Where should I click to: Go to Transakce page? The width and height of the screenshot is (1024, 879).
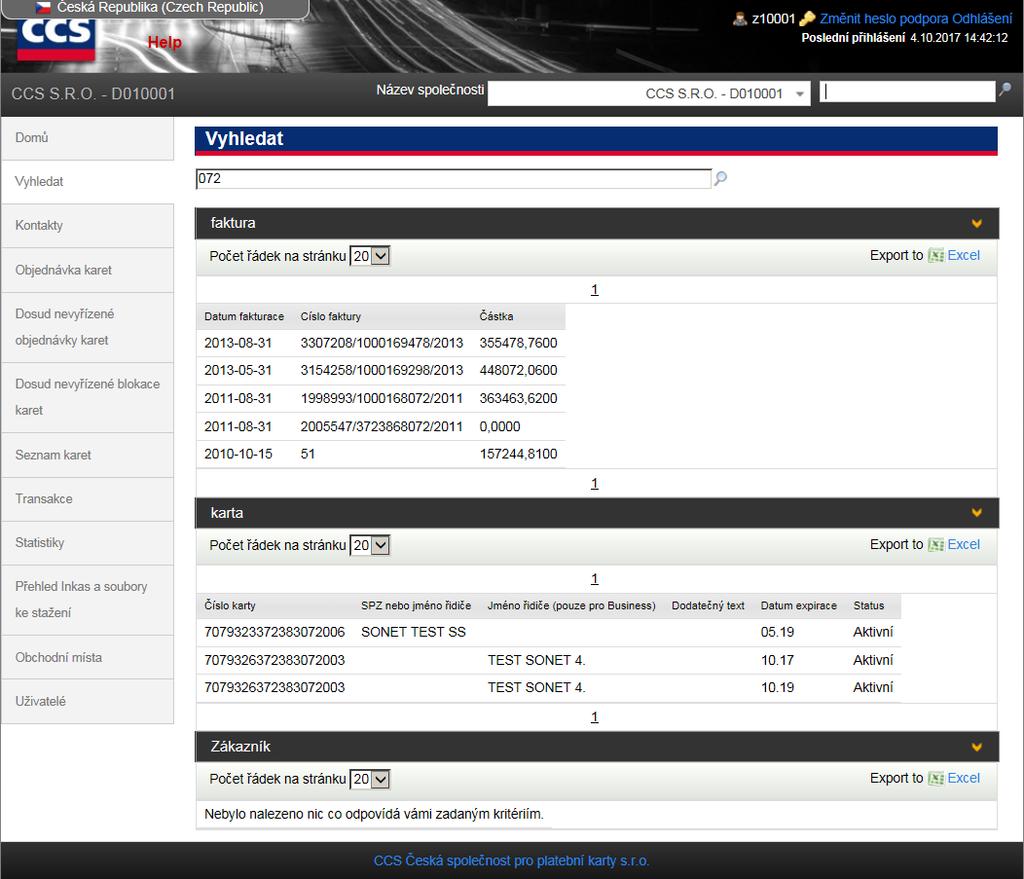(88, 499)
